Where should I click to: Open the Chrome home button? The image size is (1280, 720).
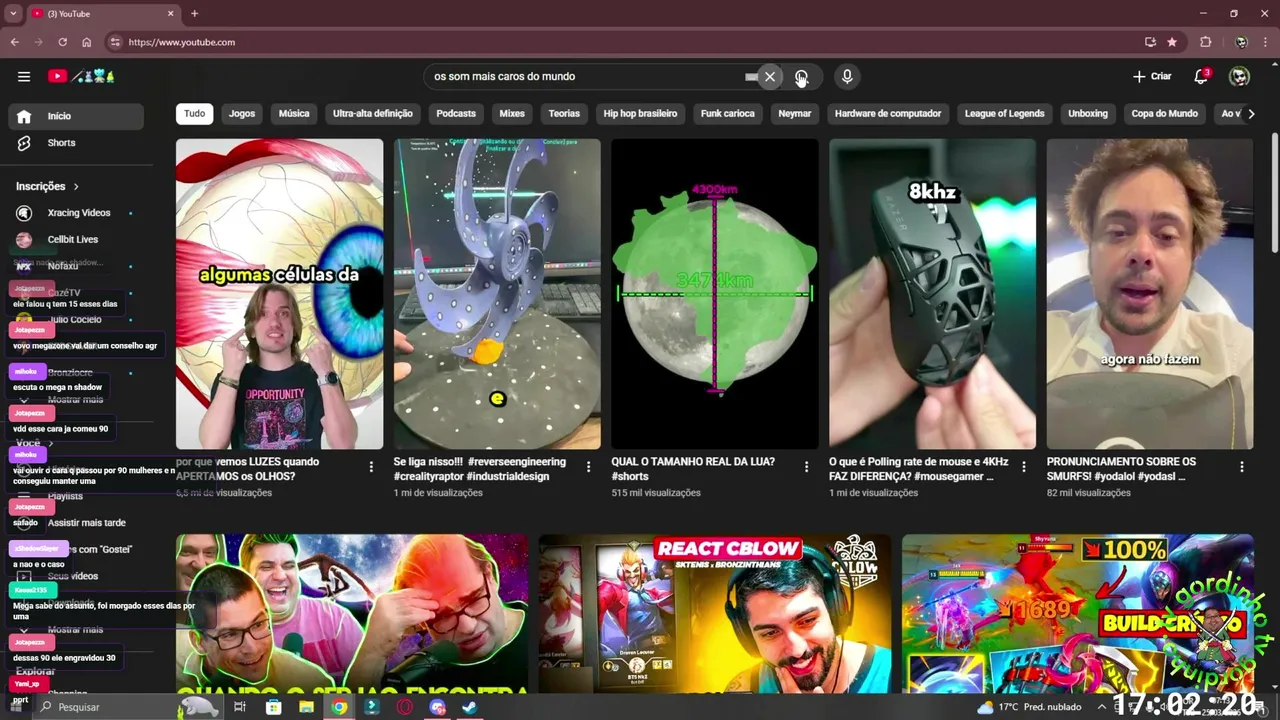pyautogui.click(x=86, y=42)
